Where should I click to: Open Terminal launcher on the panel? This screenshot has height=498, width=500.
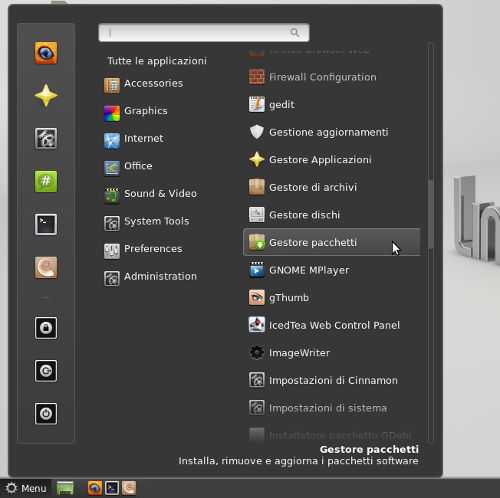(x=112, y=488)
